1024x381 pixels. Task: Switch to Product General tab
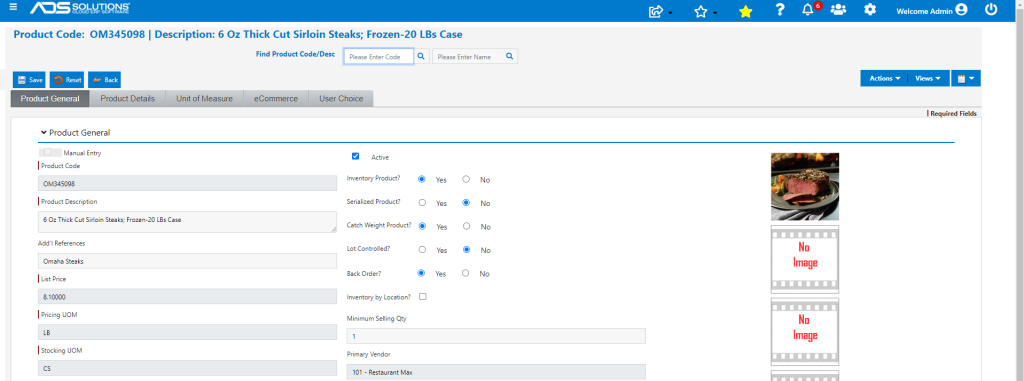tap(50, 99)
